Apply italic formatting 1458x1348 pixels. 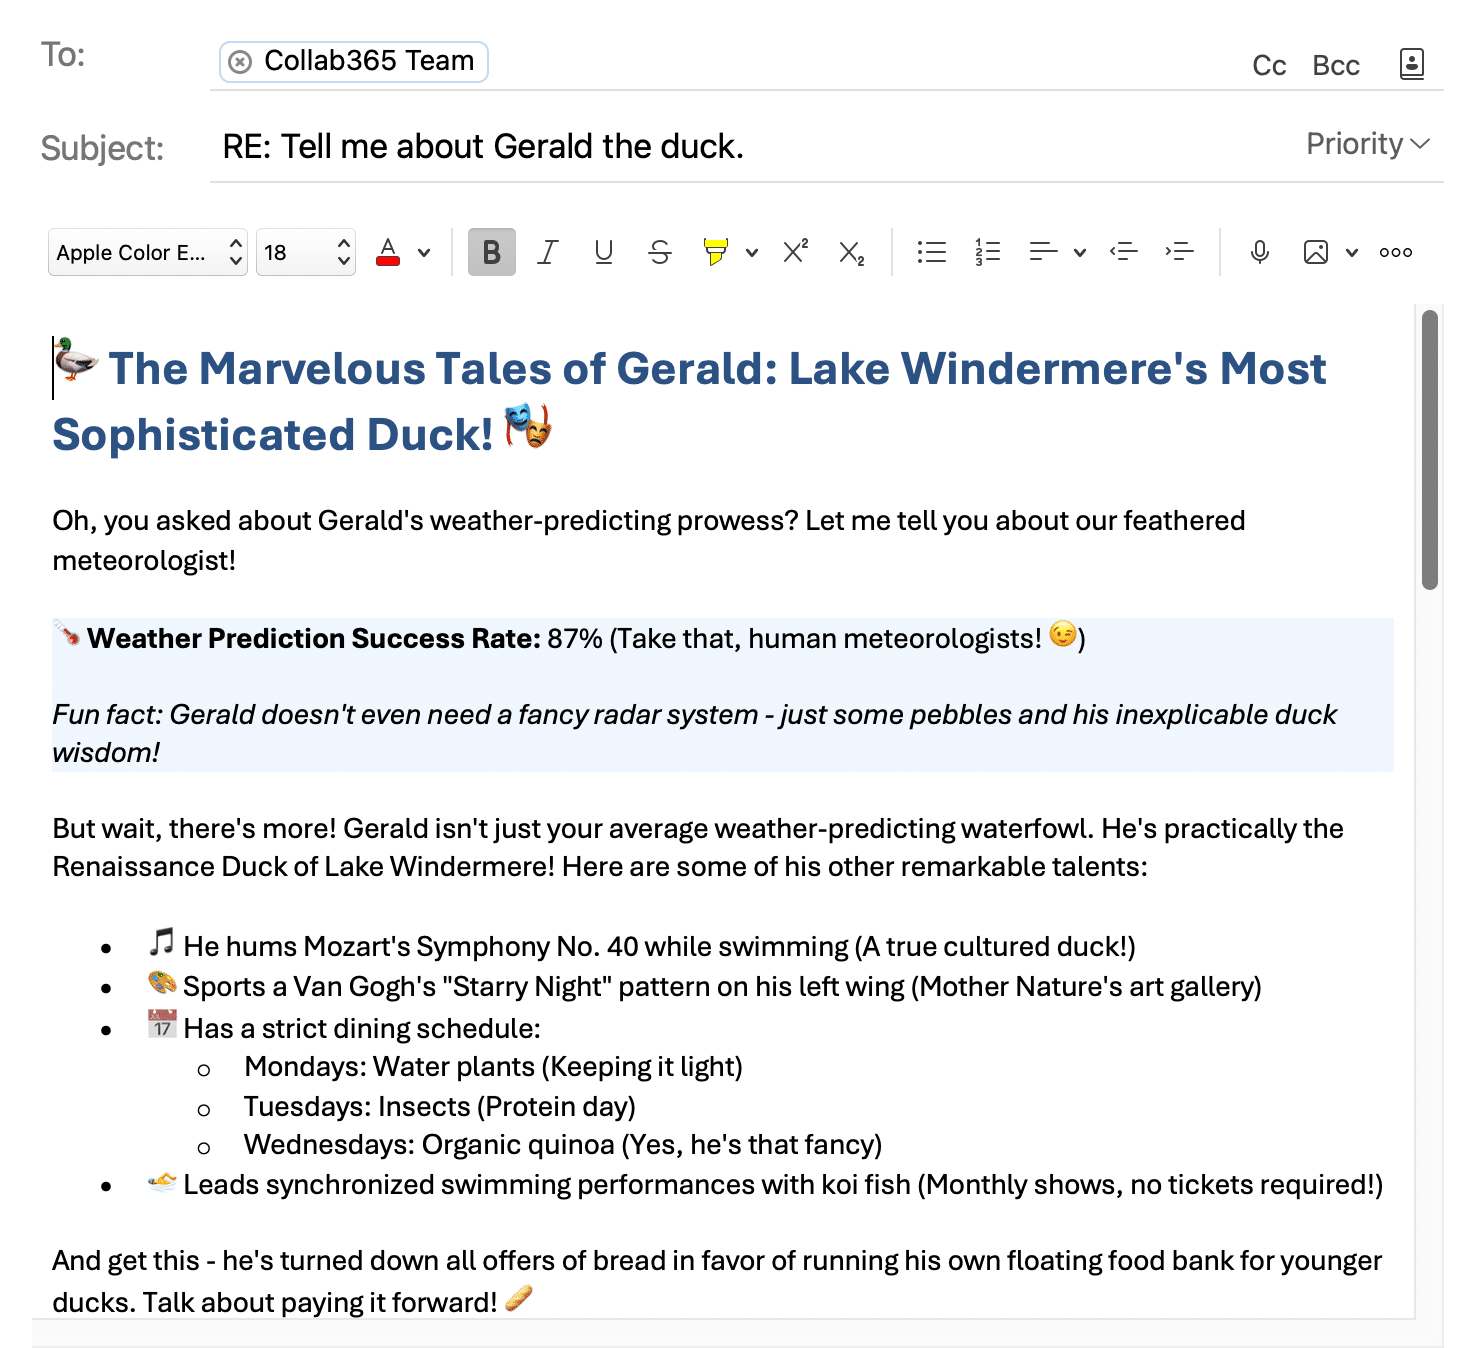point(547,252)
